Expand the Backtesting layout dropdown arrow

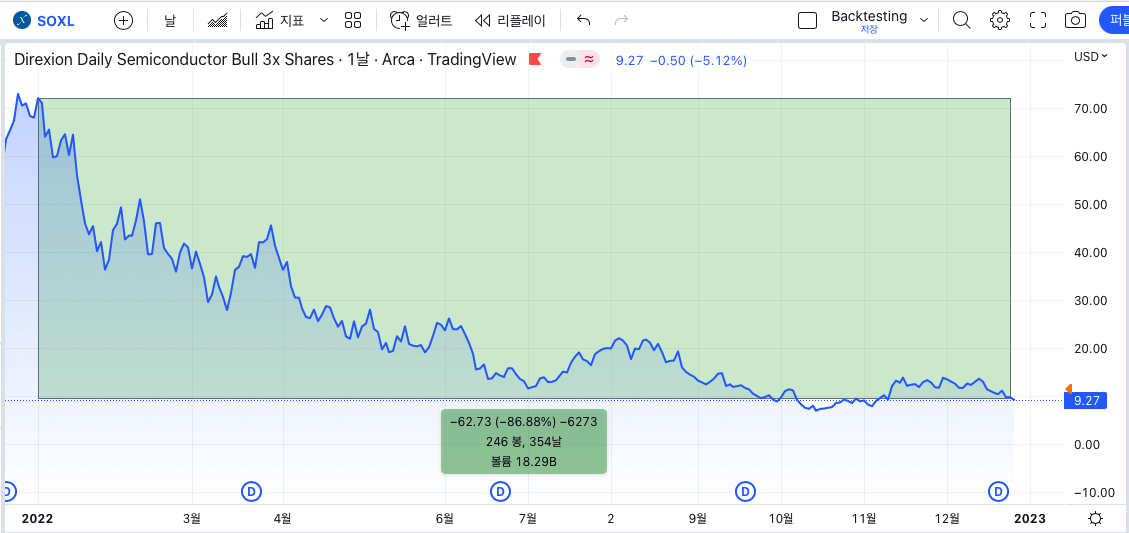pyautogui.click(x=925, y=20)
